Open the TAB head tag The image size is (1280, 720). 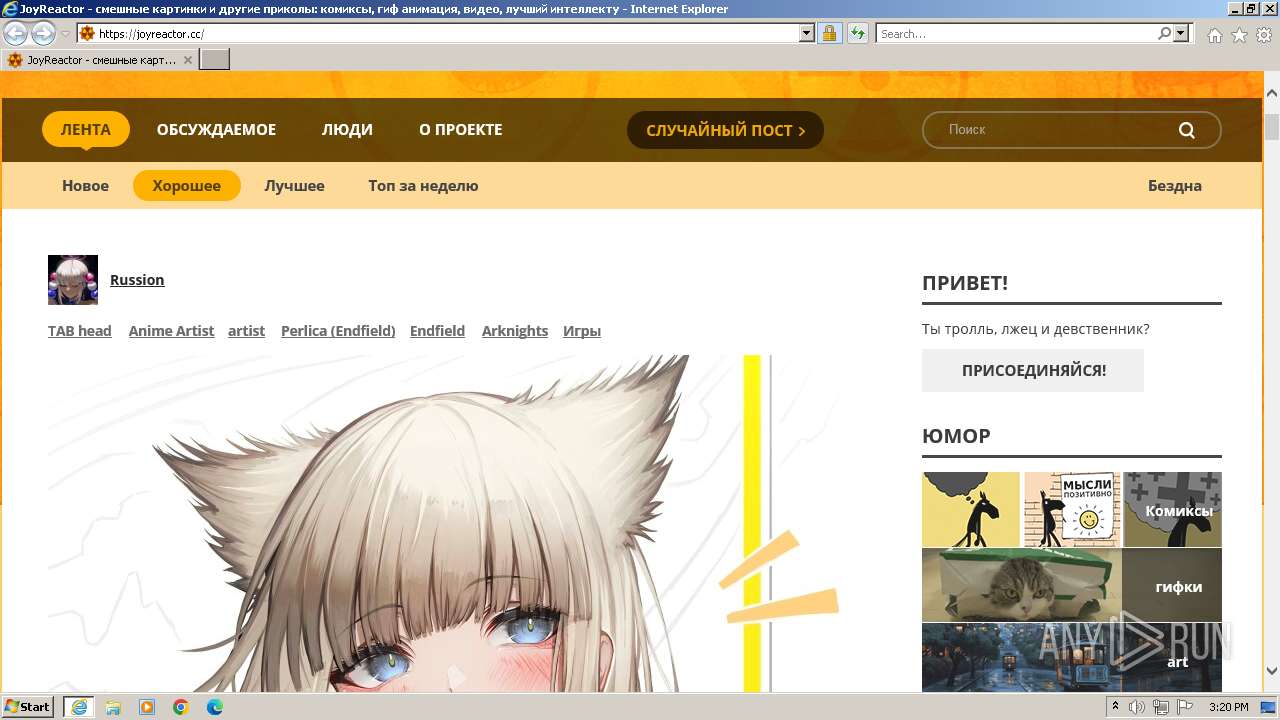(x=80, y=331)
